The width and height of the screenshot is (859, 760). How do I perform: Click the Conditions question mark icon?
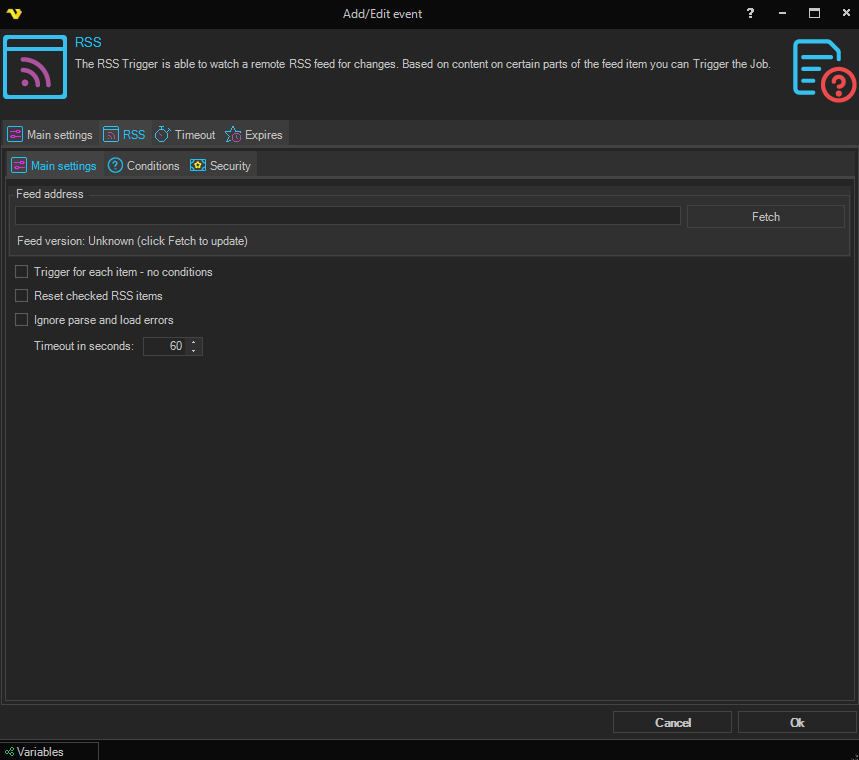(115, 166)
